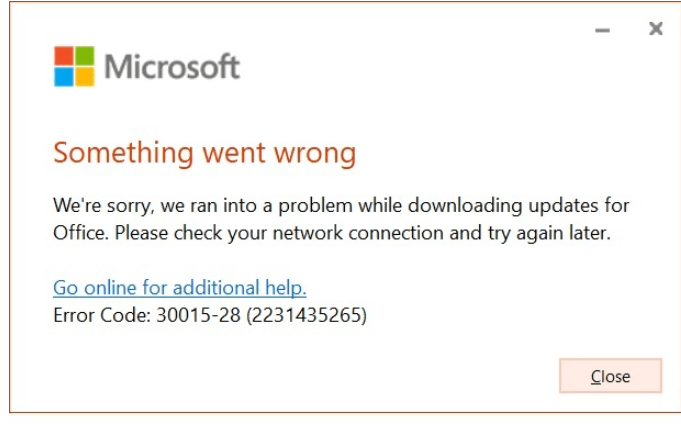The width and height of the screenshot is (681, 430).
Task: Click the blue square in Microsoft logo
Action: point(64,76)
